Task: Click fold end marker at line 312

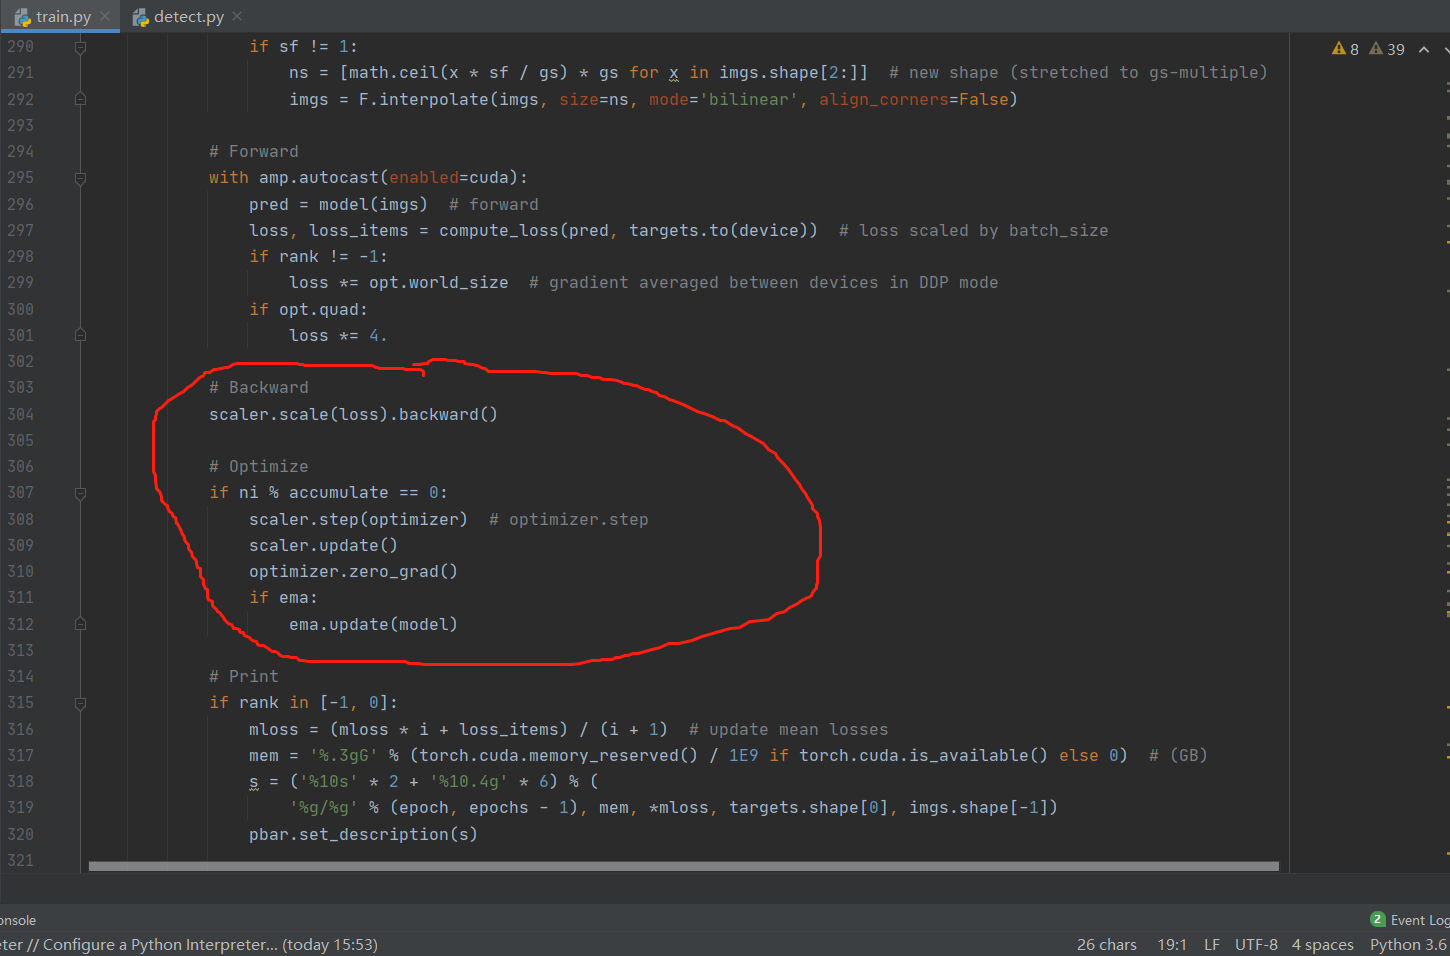Action: click(x=80, y=624)
